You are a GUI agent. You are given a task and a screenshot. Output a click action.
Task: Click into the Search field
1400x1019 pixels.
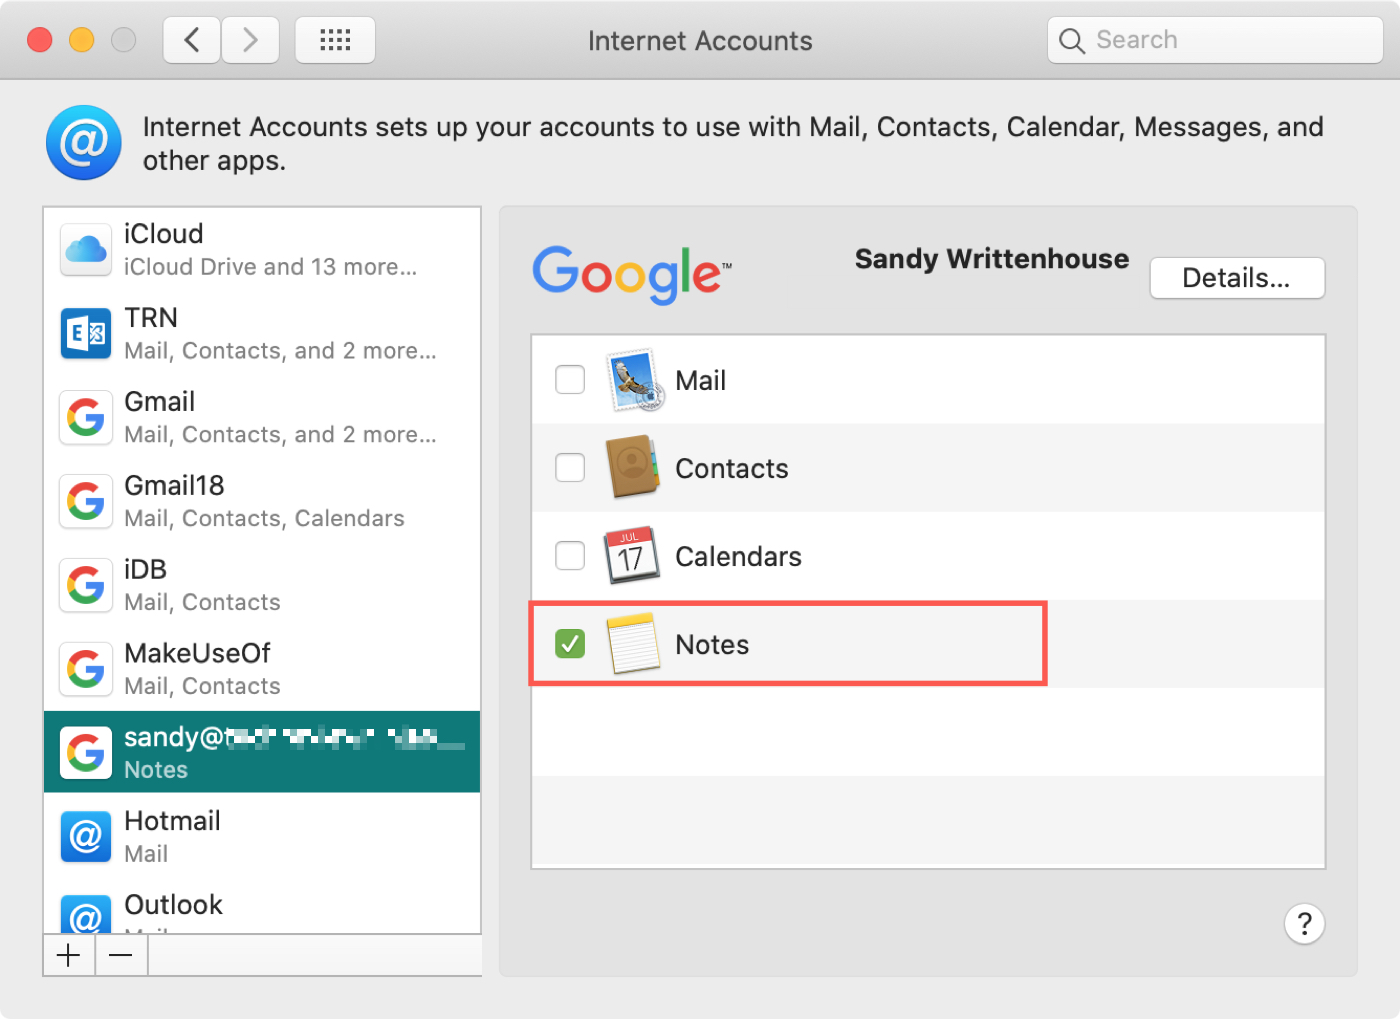tap(1215, 40)
